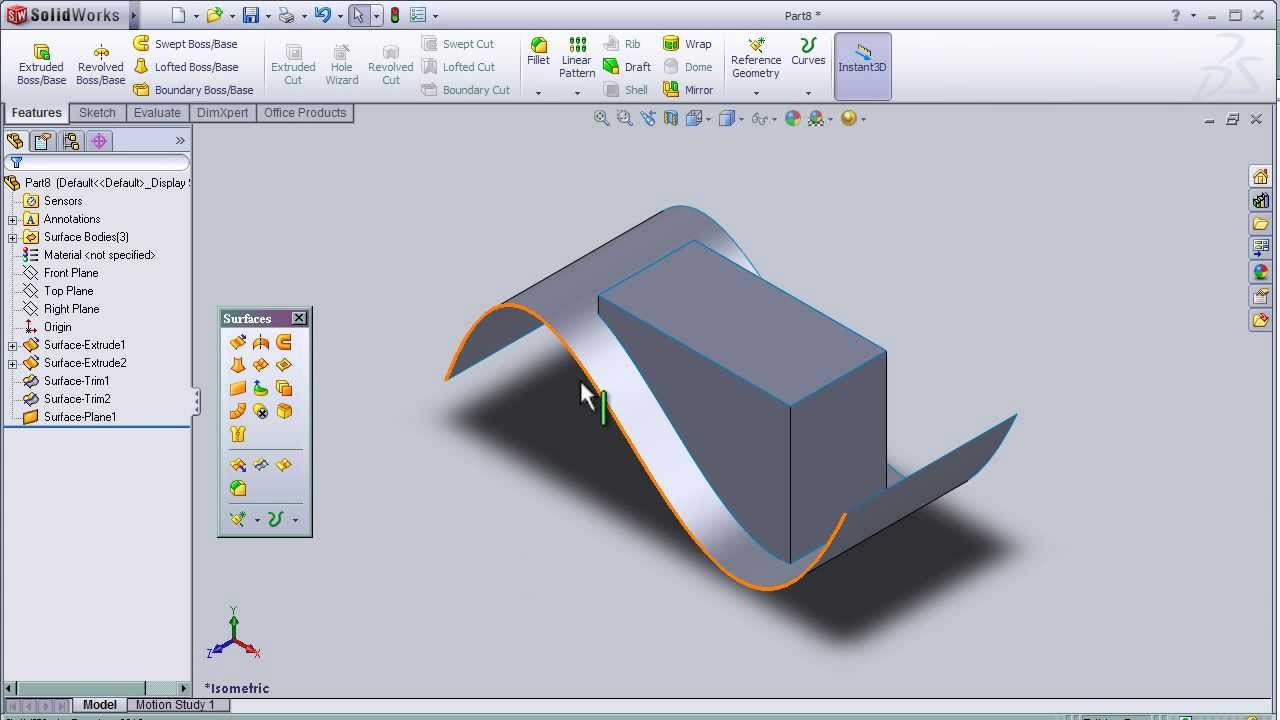Expand the Surface Bodies(3) tree node

(x=13, y=237)
